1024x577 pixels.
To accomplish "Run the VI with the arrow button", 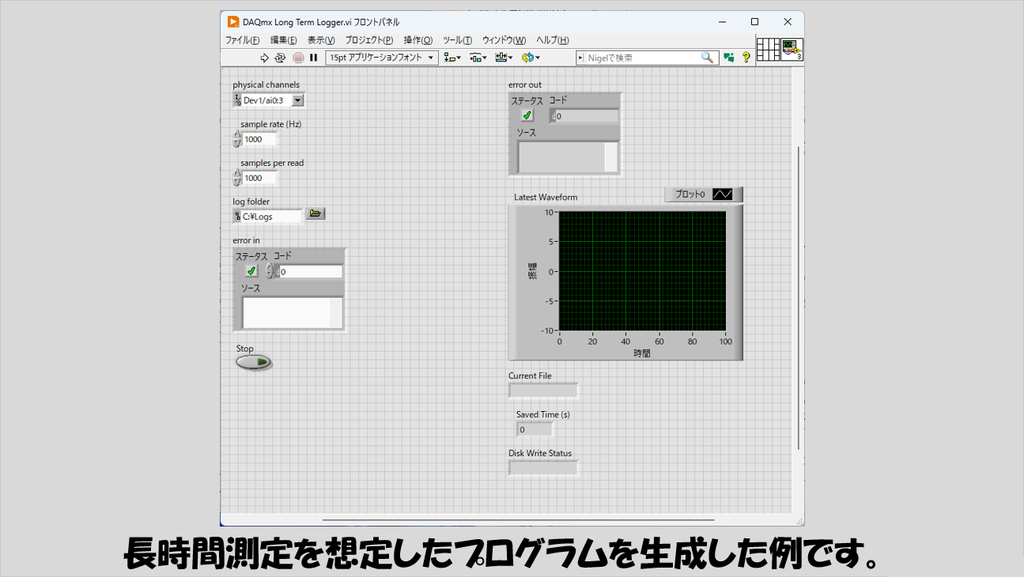I will (x=264, y=57).
